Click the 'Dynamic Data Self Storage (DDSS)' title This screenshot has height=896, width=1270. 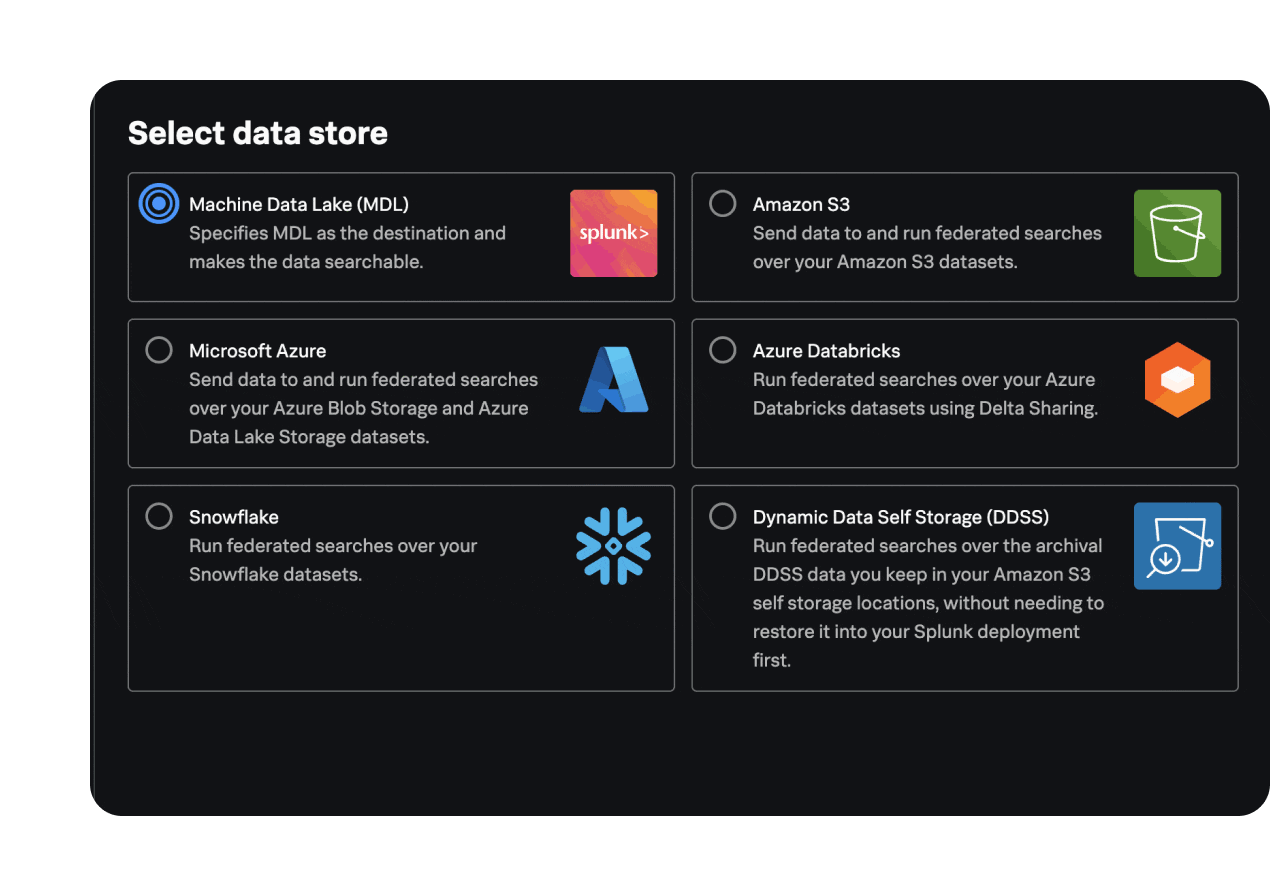pyautogui.click(x=901, y=517)
